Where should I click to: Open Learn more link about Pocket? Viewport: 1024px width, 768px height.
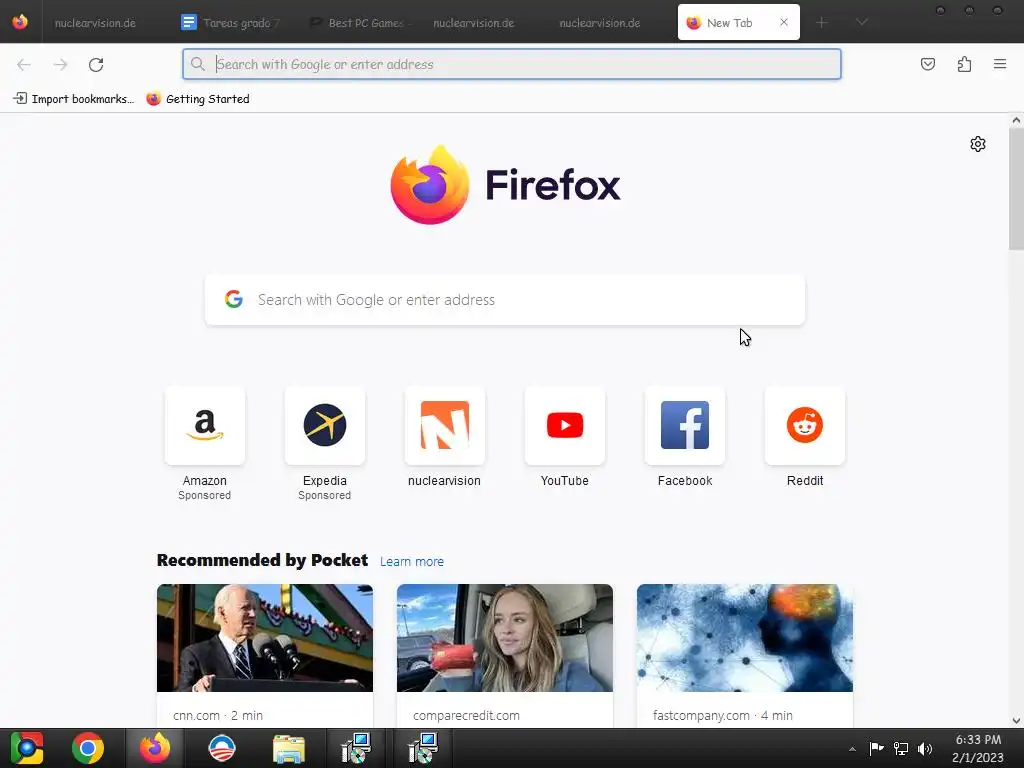(x=411, y=562)
